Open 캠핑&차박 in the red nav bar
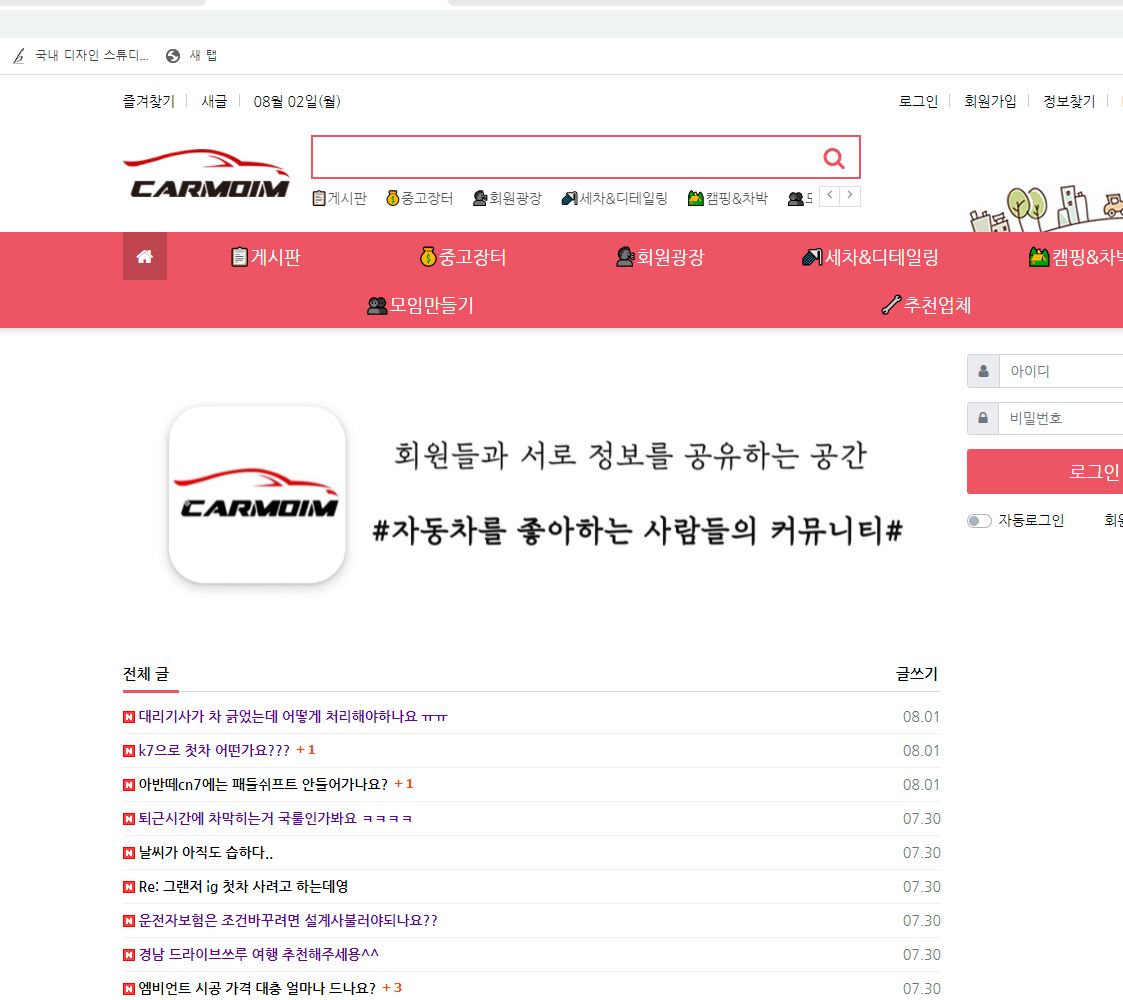This screenshot has height=1000, width=1123. click(1076, 256)
